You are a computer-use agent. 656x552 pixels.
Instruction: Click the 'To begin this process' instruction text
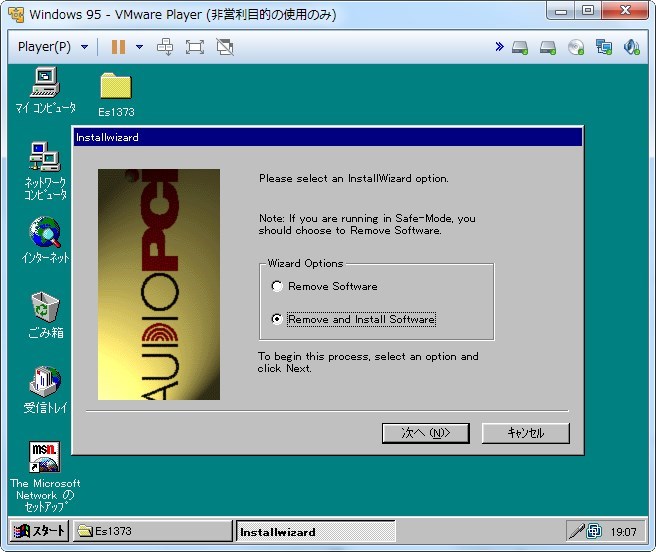[x=368, y=362]
